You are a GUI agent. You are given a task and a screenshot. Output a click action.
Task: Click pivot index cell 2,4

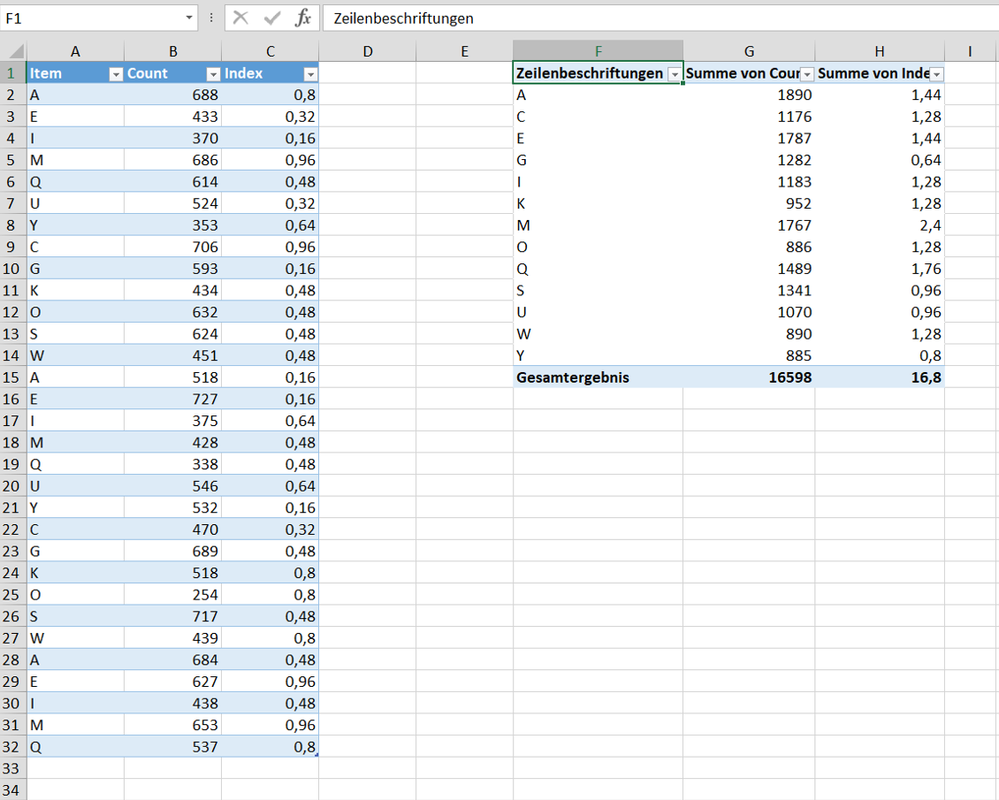(x=879, y=225)
